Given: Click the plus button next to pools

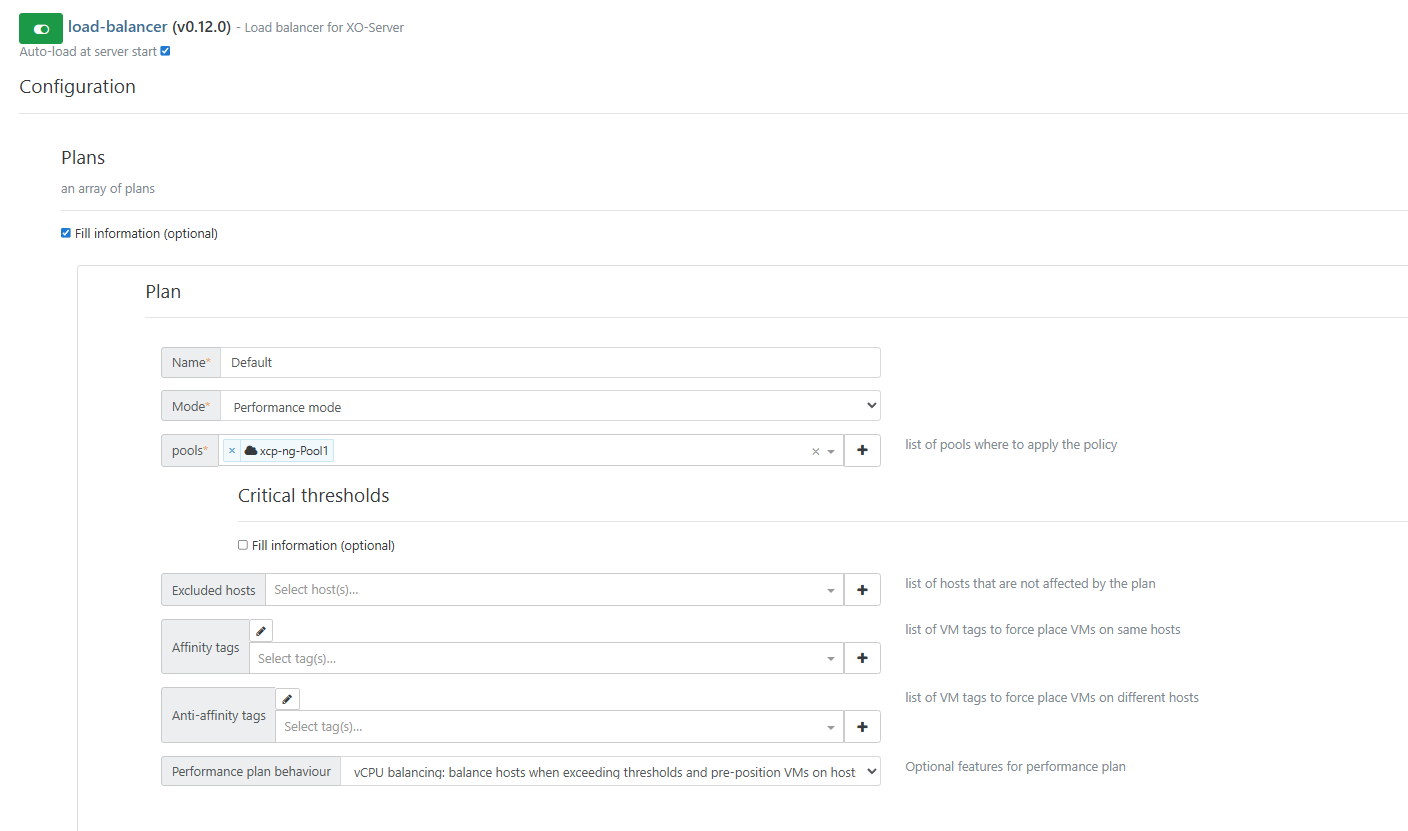Looking at the screenshot, I should click(x=862, y=451).
